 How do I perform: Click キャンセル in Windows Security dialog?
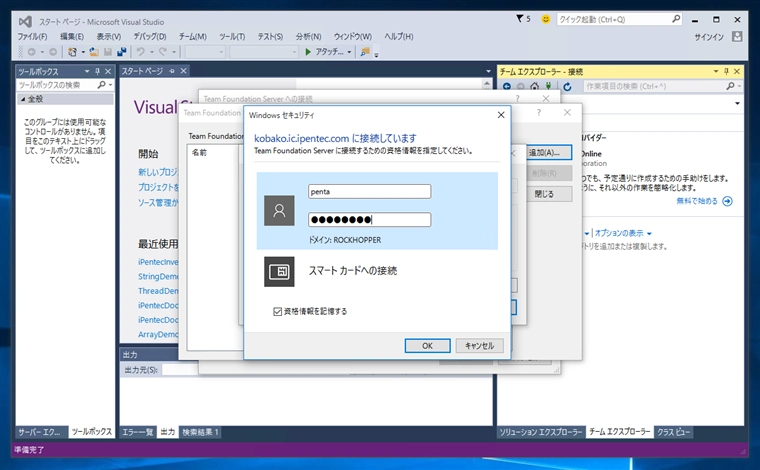479,345
